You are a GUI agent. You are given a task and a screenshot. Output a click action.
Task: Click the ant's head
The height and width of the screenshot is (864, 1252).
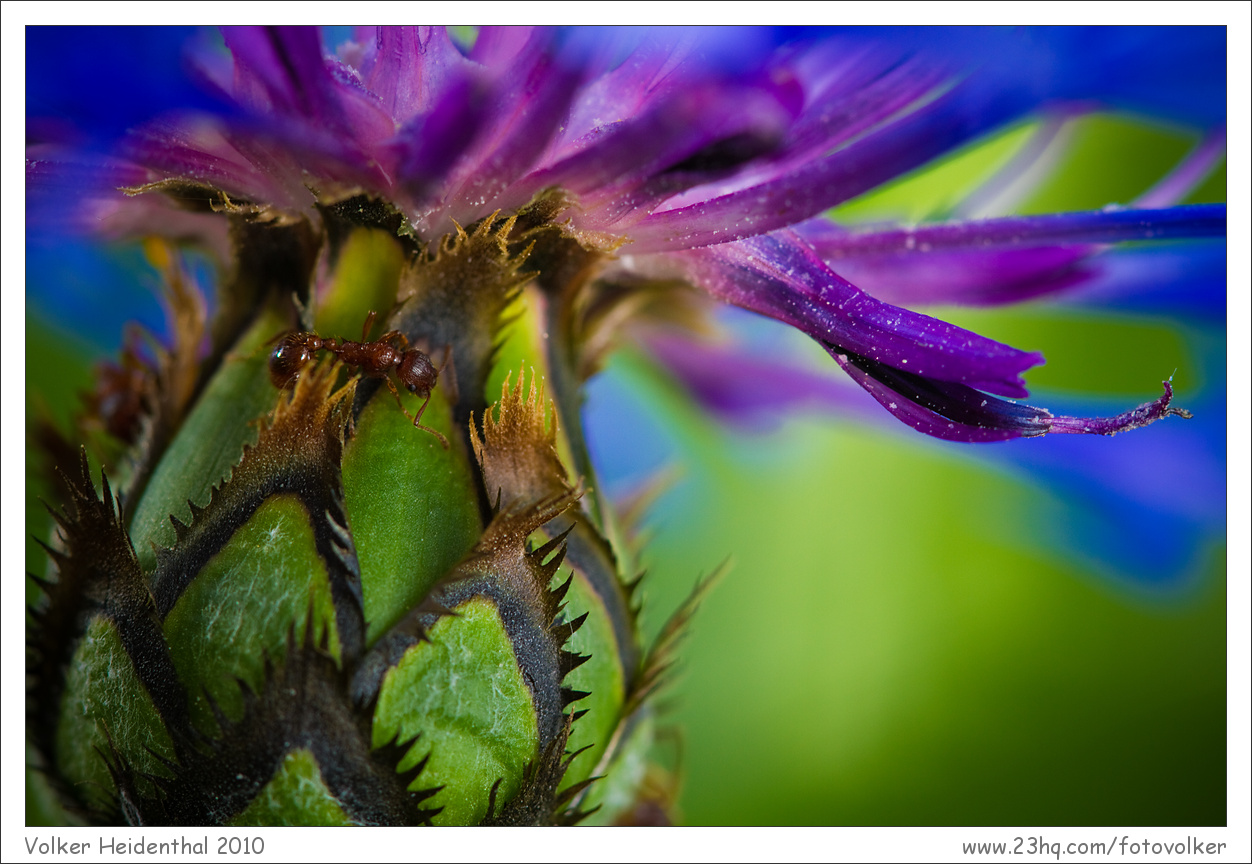pyautogui.click(x=418, y=372)
